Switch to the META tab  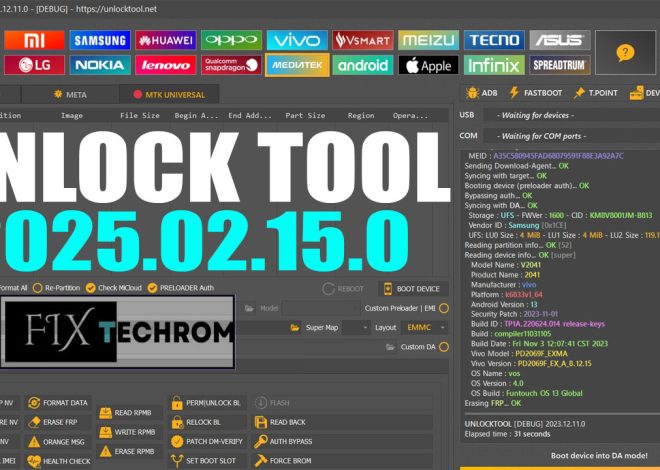[x=70, y=94]
